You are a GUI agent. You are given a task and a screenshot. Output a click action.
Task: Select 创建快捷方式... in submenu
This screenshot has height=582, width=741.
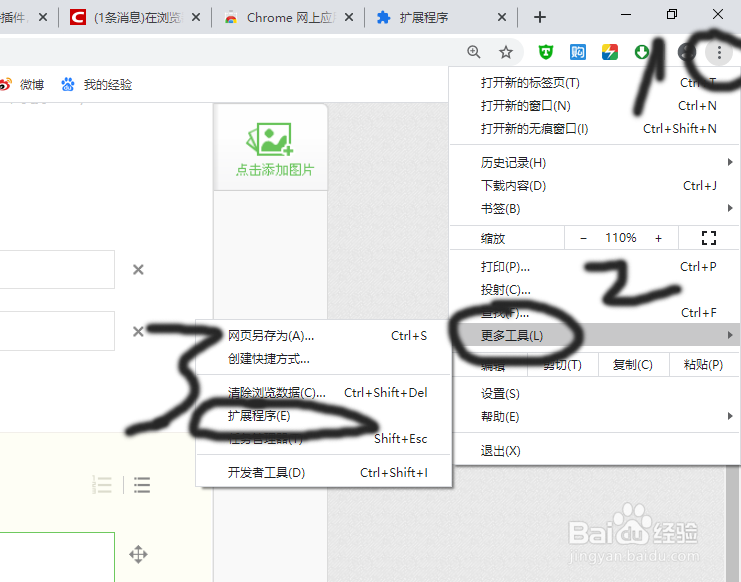pos(324,359)
